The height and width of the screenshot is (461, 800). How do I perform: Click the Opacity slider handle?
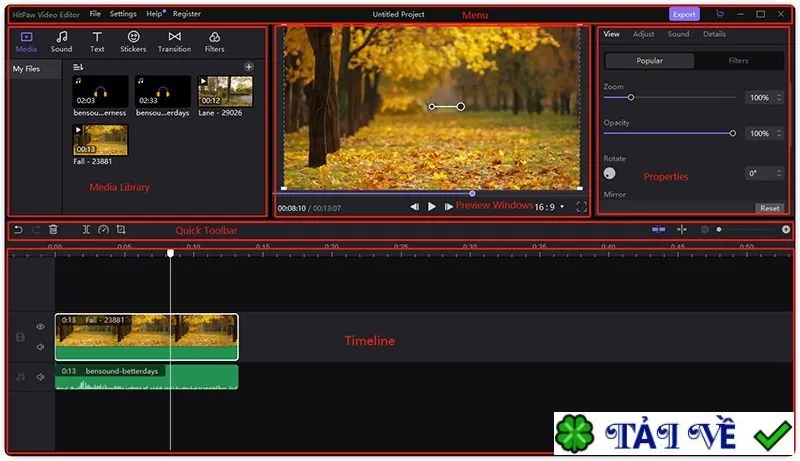click(x=733, y=133)
